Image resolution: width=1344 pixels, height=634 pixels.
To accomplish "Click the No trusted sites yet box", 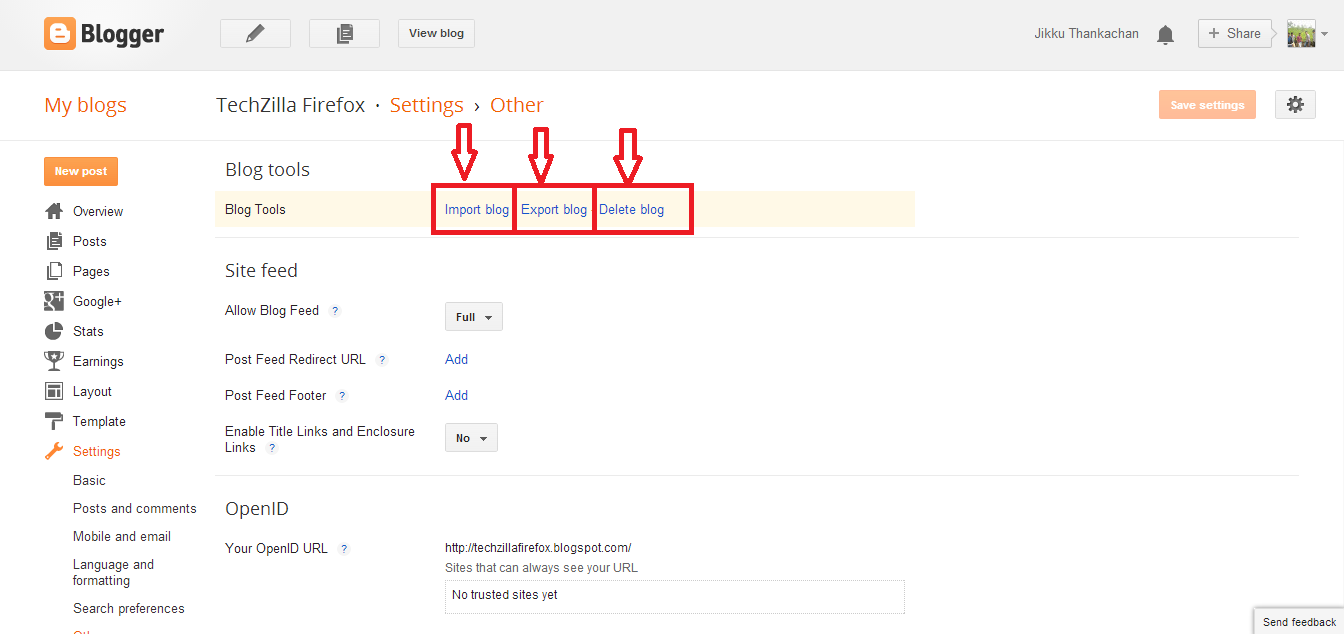I will (675, 596).
